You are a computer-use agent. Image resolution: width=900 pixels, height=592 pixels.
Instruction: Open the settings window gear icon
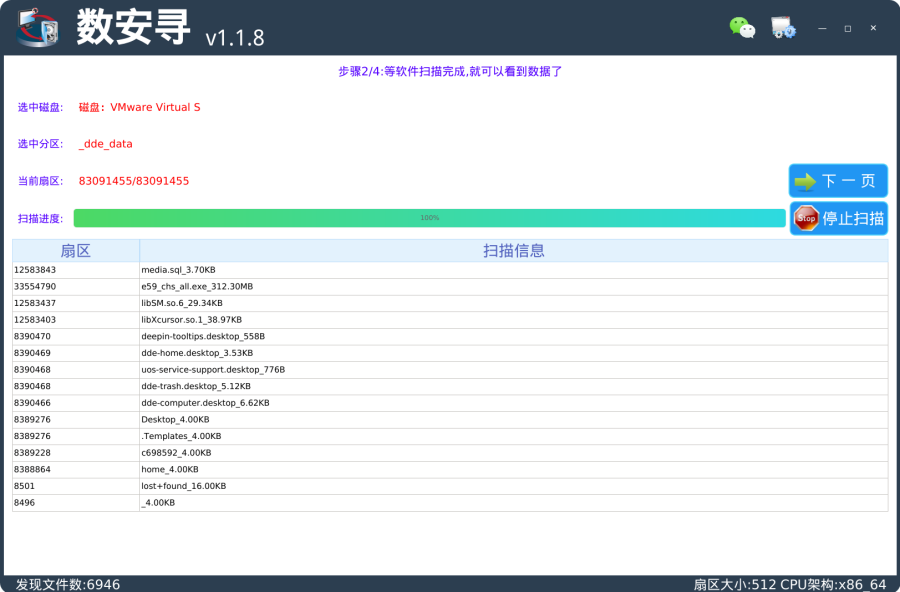tap(783, 28)
